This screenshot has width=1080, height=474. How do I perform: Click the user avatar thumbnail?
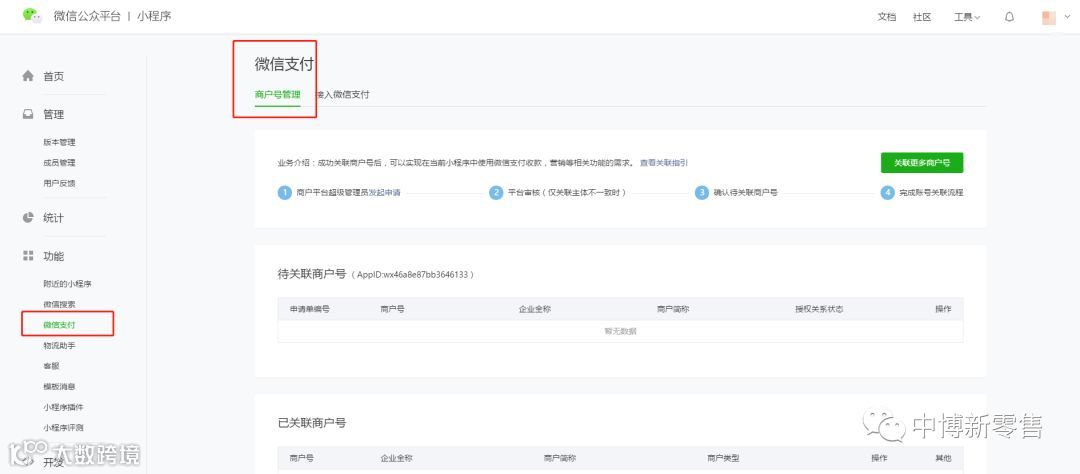(1048, 17)
